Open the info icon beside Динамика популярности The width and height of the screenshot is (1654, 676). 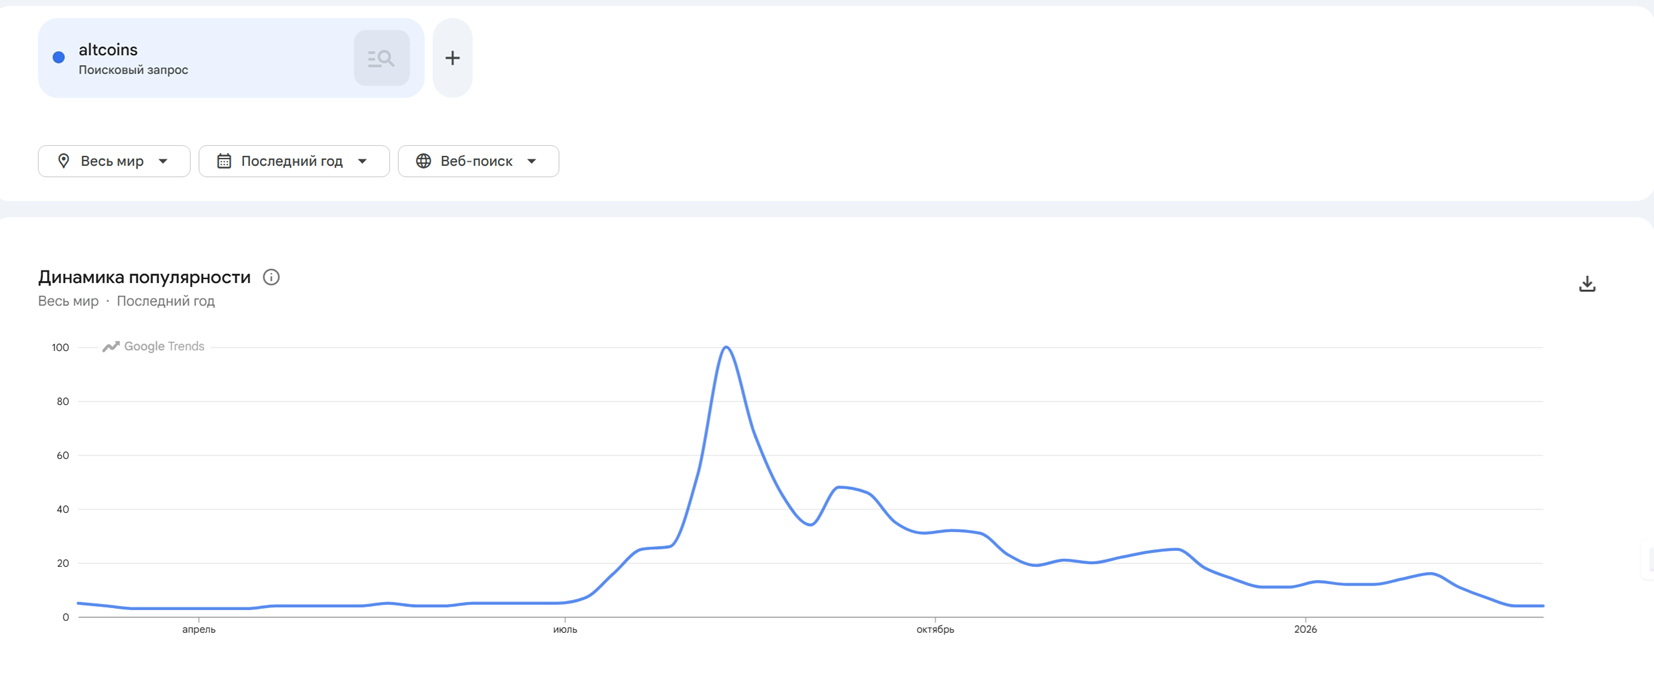click(271, 277)
